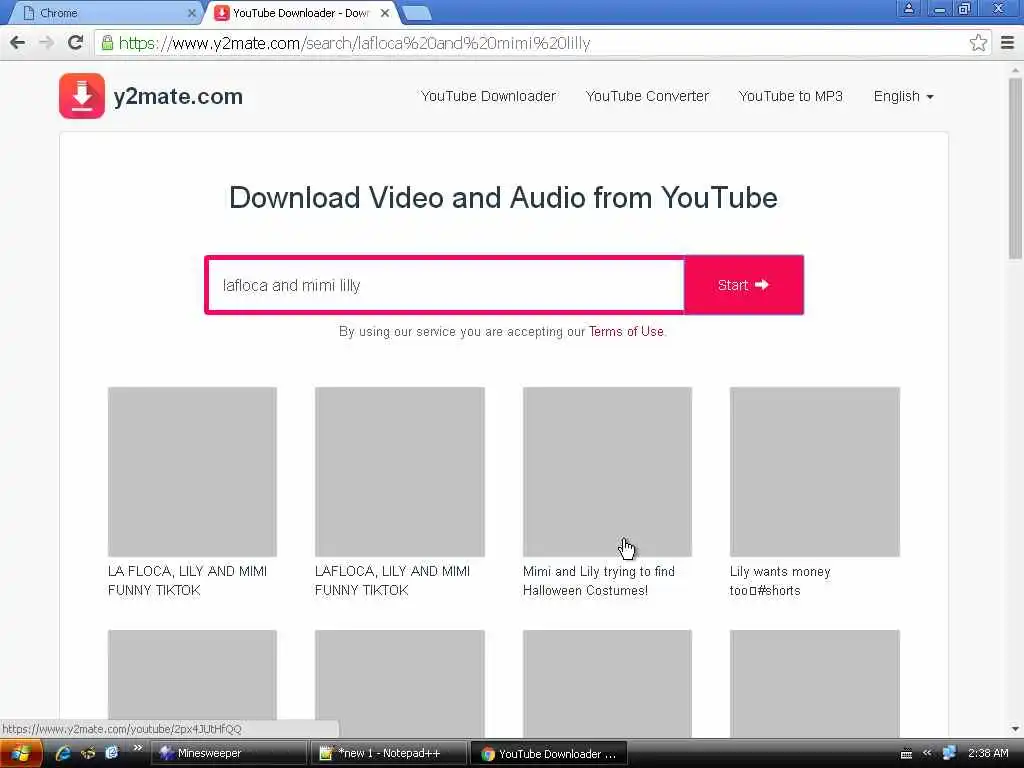Click the page vertical scrollbar thumb
Viewport: 1024px width, 768px height.
click(x=1015, y=168)
